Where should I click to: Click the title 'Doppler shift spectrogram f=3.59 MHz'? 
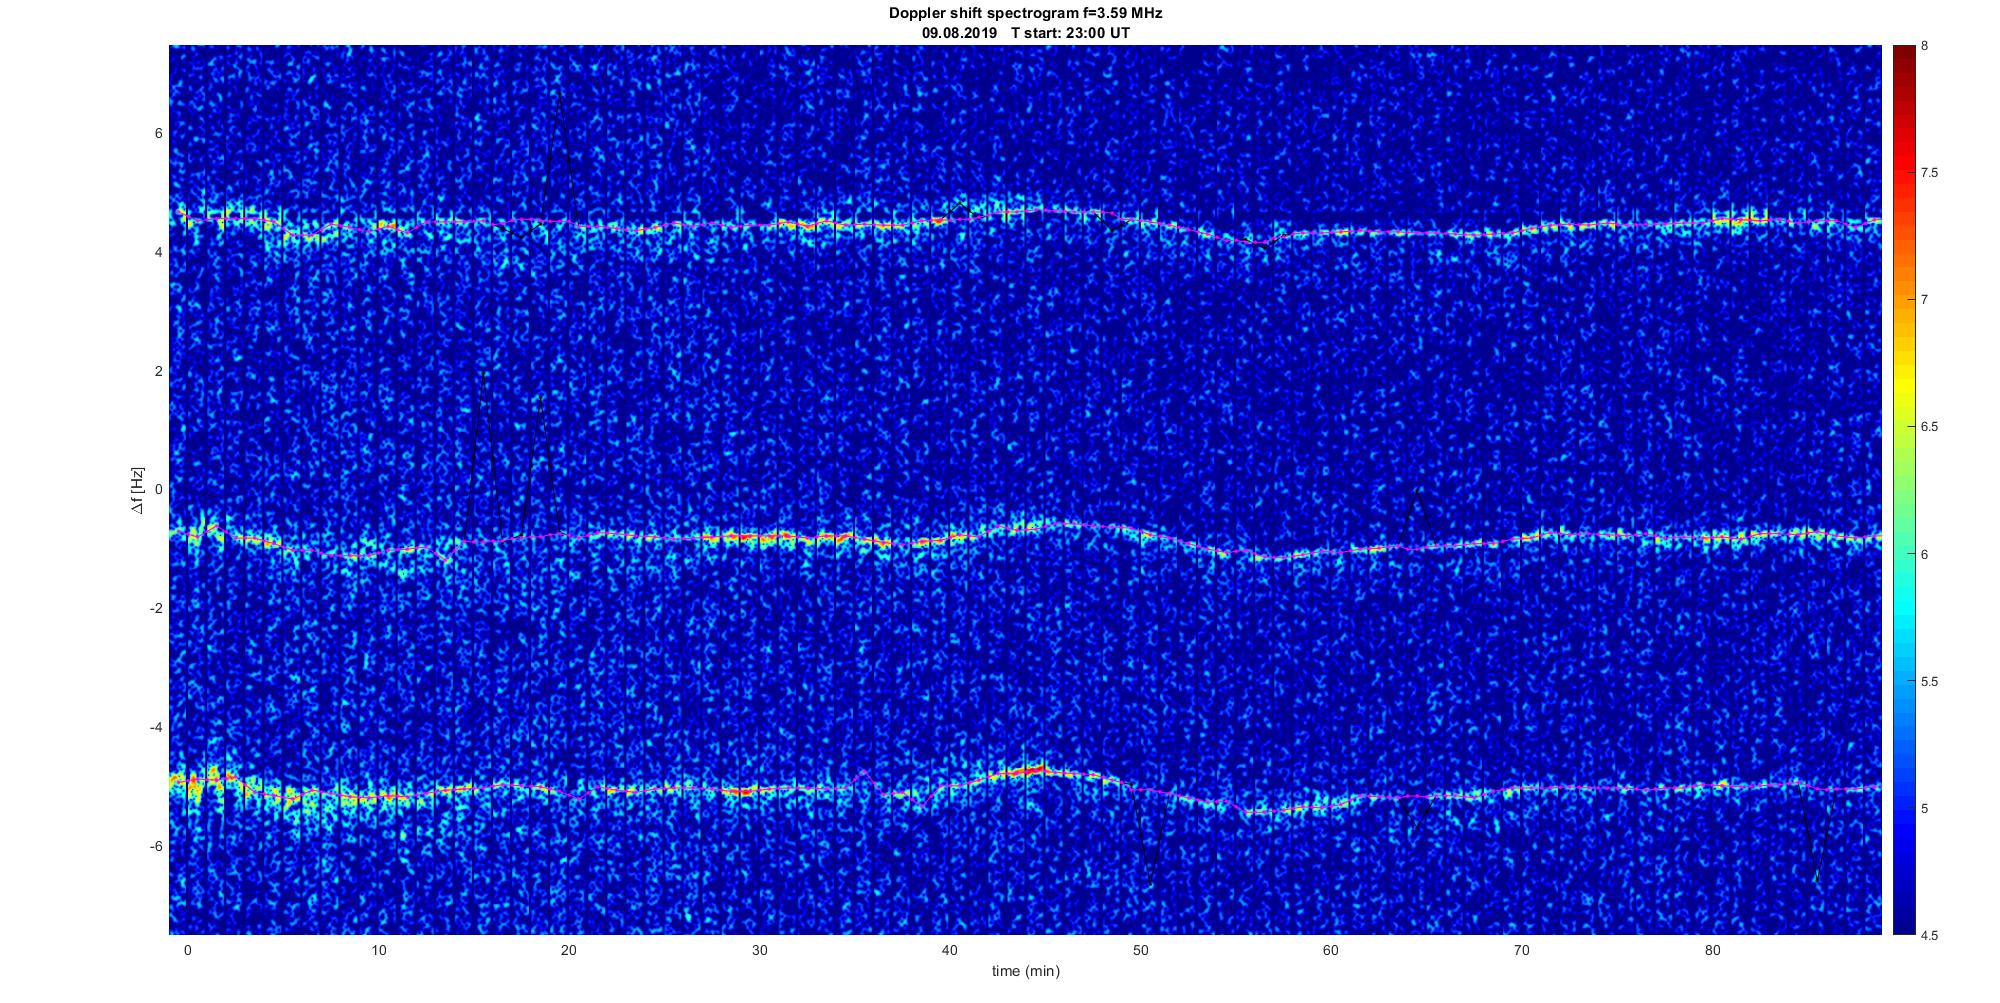pyautogui.click(x=1025, y=13)
